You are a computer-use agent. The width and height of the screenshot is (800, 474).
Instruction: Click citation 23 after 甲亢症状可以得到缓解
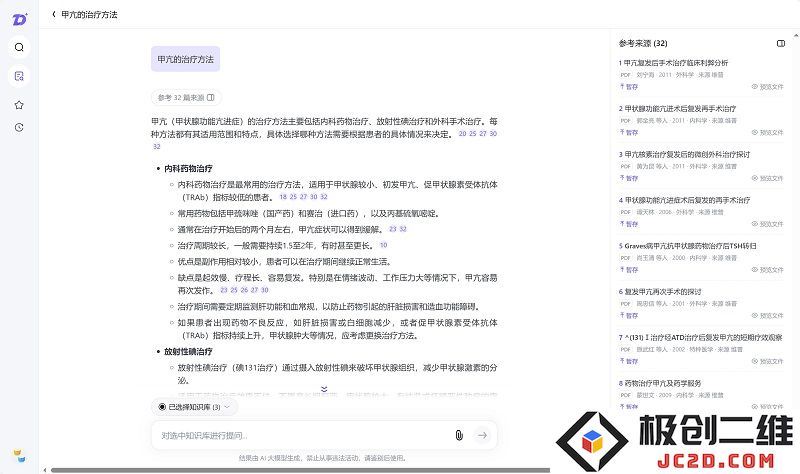pyautogui.click(x=392, y=229)
